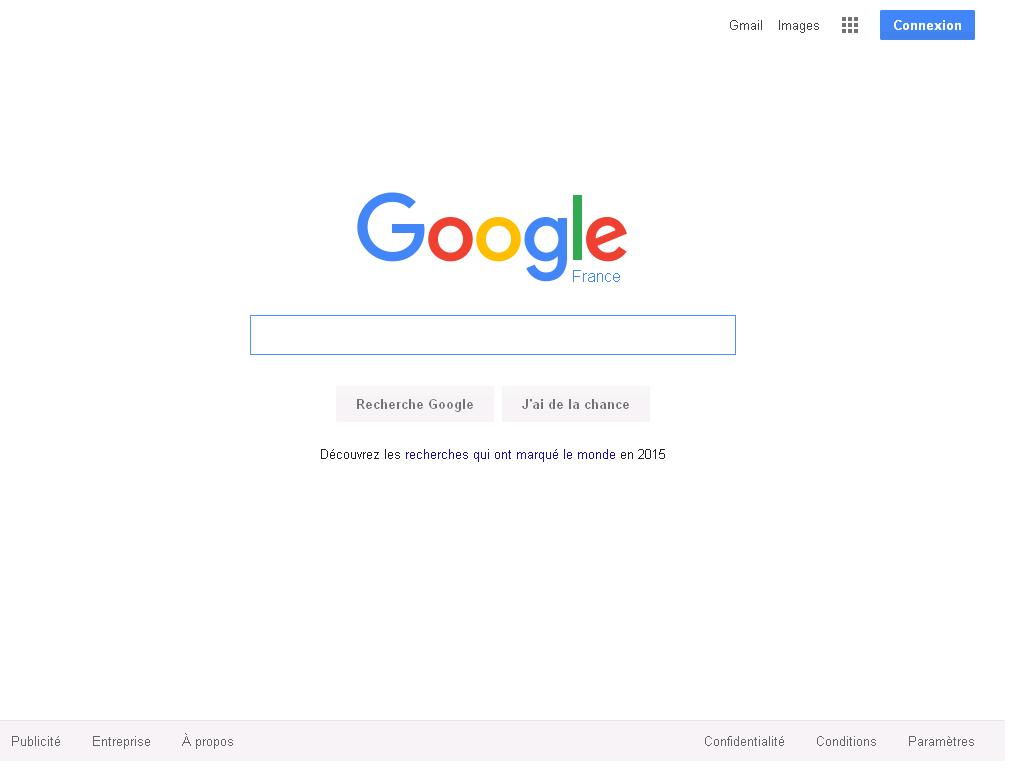The height and width of the screenshot is (768, 1024).
Task: Open the Confidentialité footer link
Action: [744, 741]
